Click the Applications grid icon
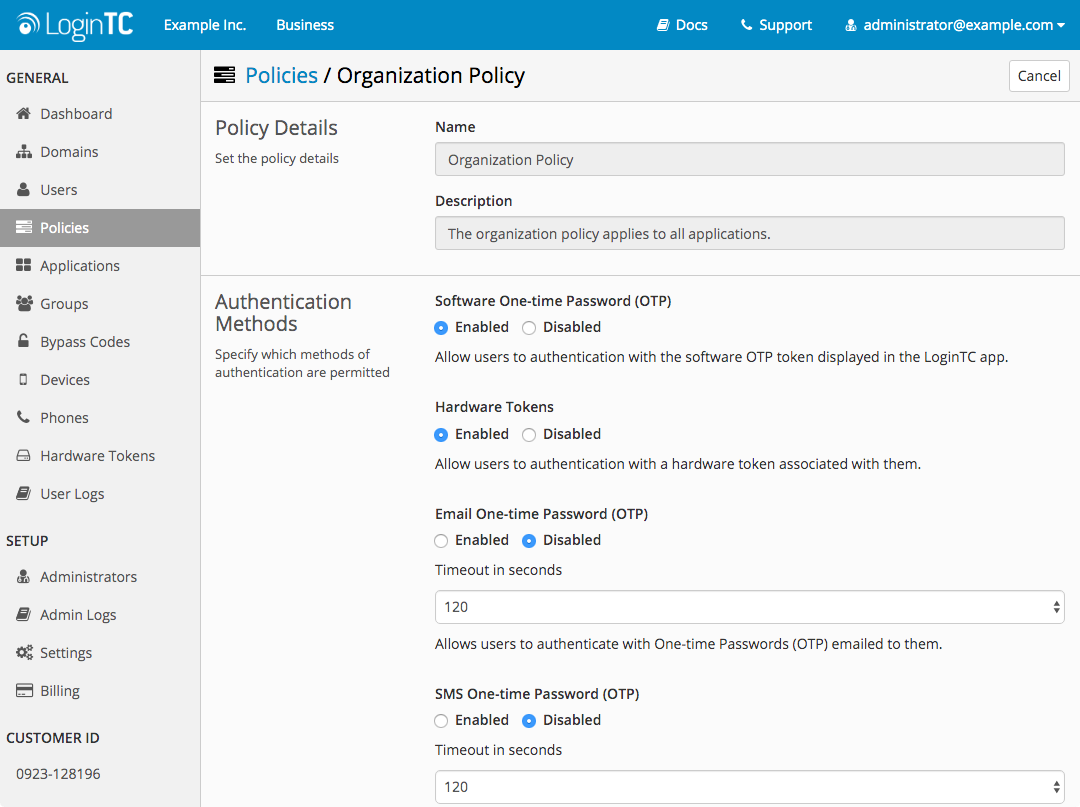The width and height of the screenshot is (1080, 807). pyautogui.click(x=23, y=265)
